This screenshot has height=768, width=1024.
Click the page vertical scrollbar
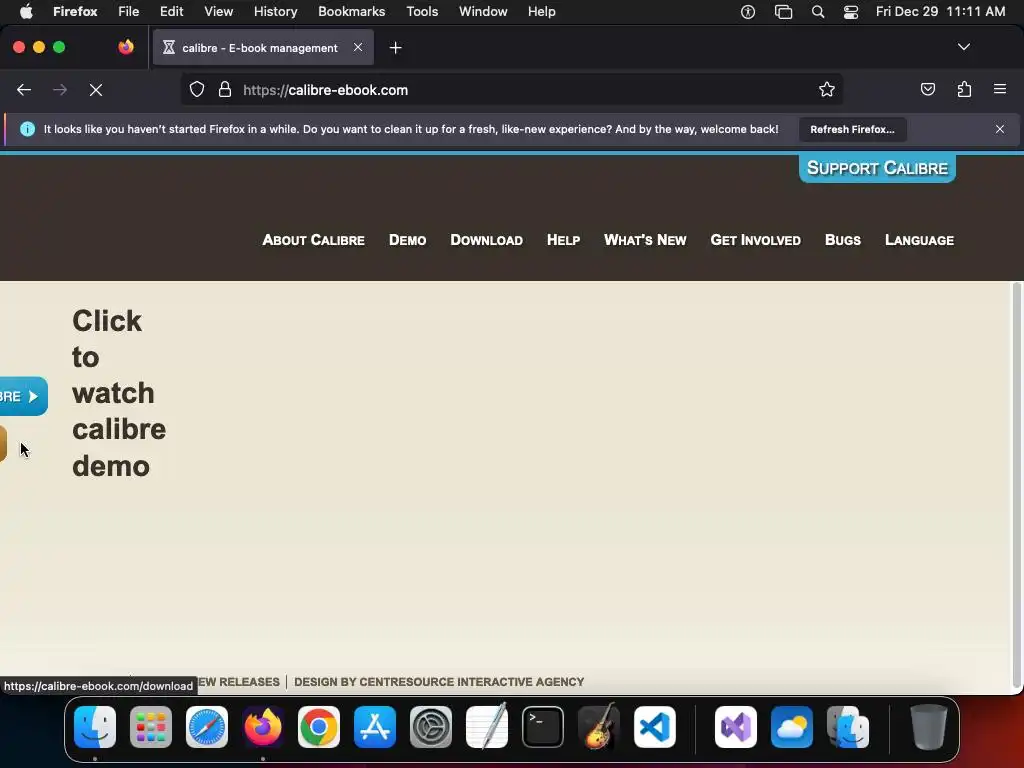(x=1017, y=486)
